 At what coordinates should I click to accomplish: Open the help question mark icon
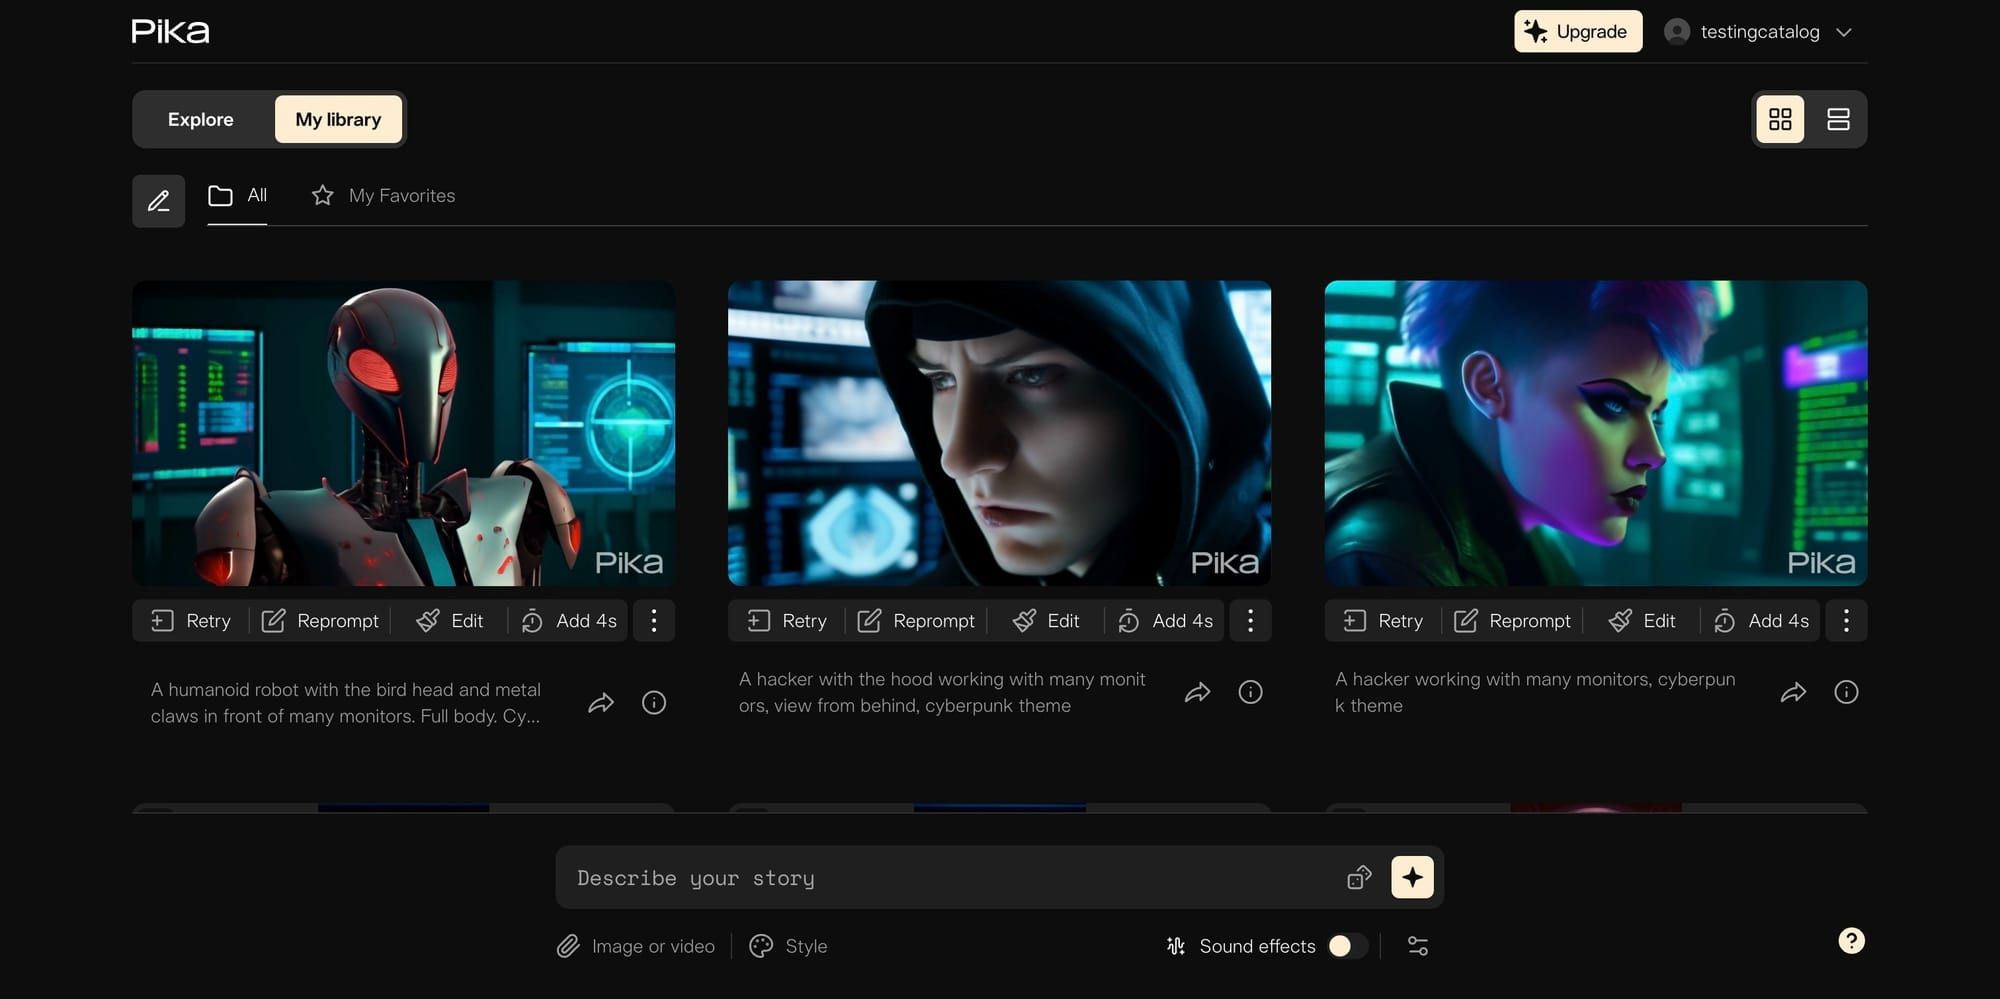click(x=1851, y=940)
